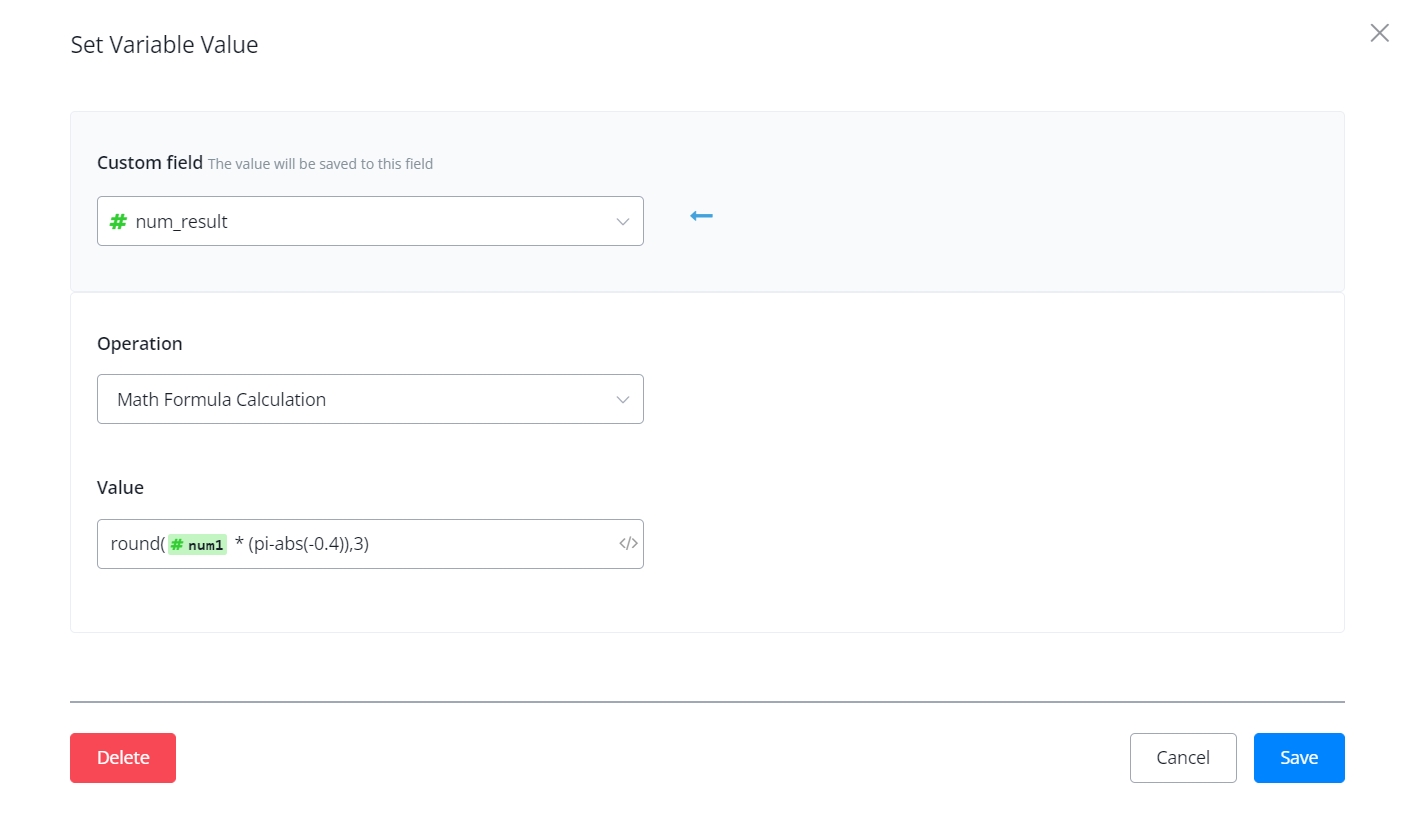Expand the Operation chevron arrow
1416x813 pixels.
[622, 400]
